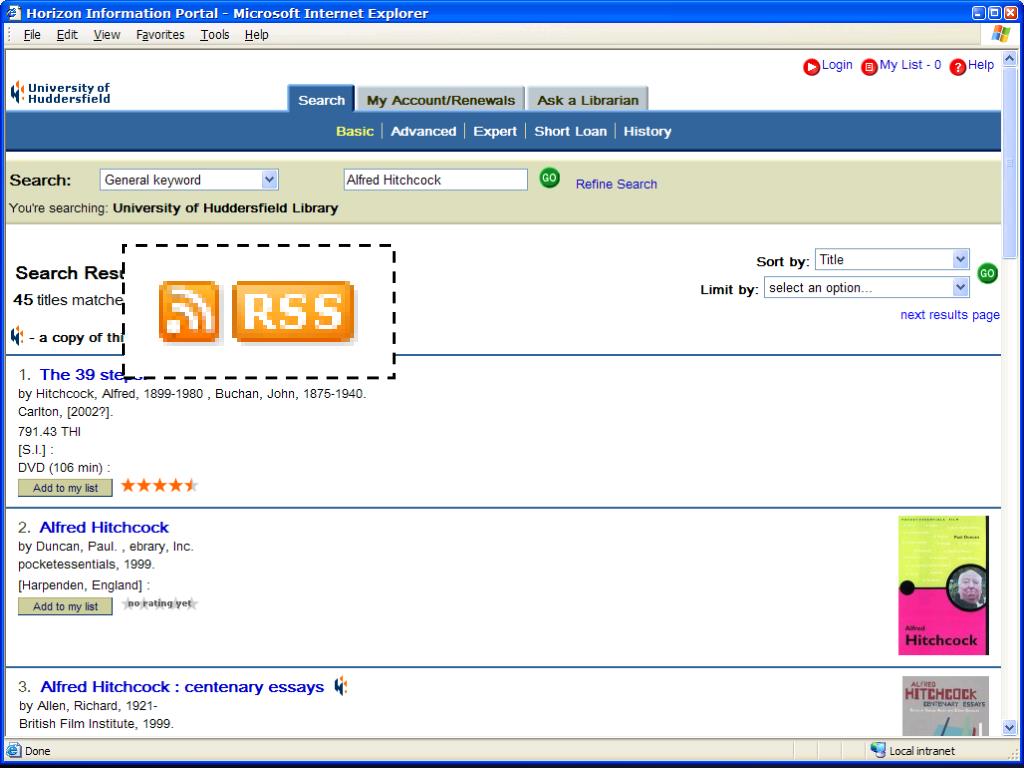Screen dimensions: 1024x768
Task: Click the author line by Duncan, Paul., ebrary, Inc.
Action: point(106,547)
